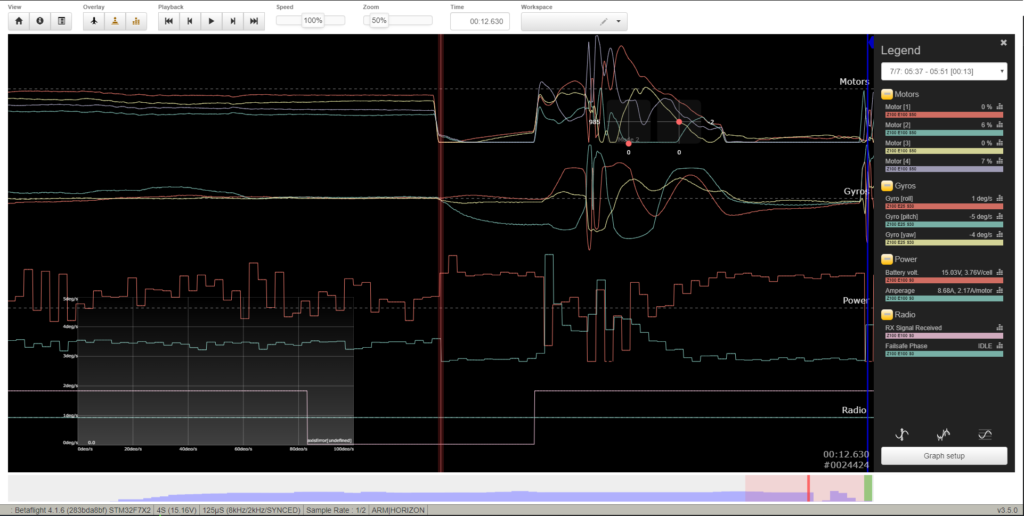Click the RX Signal Received label

pyautogui.click(x=914, y=328)
